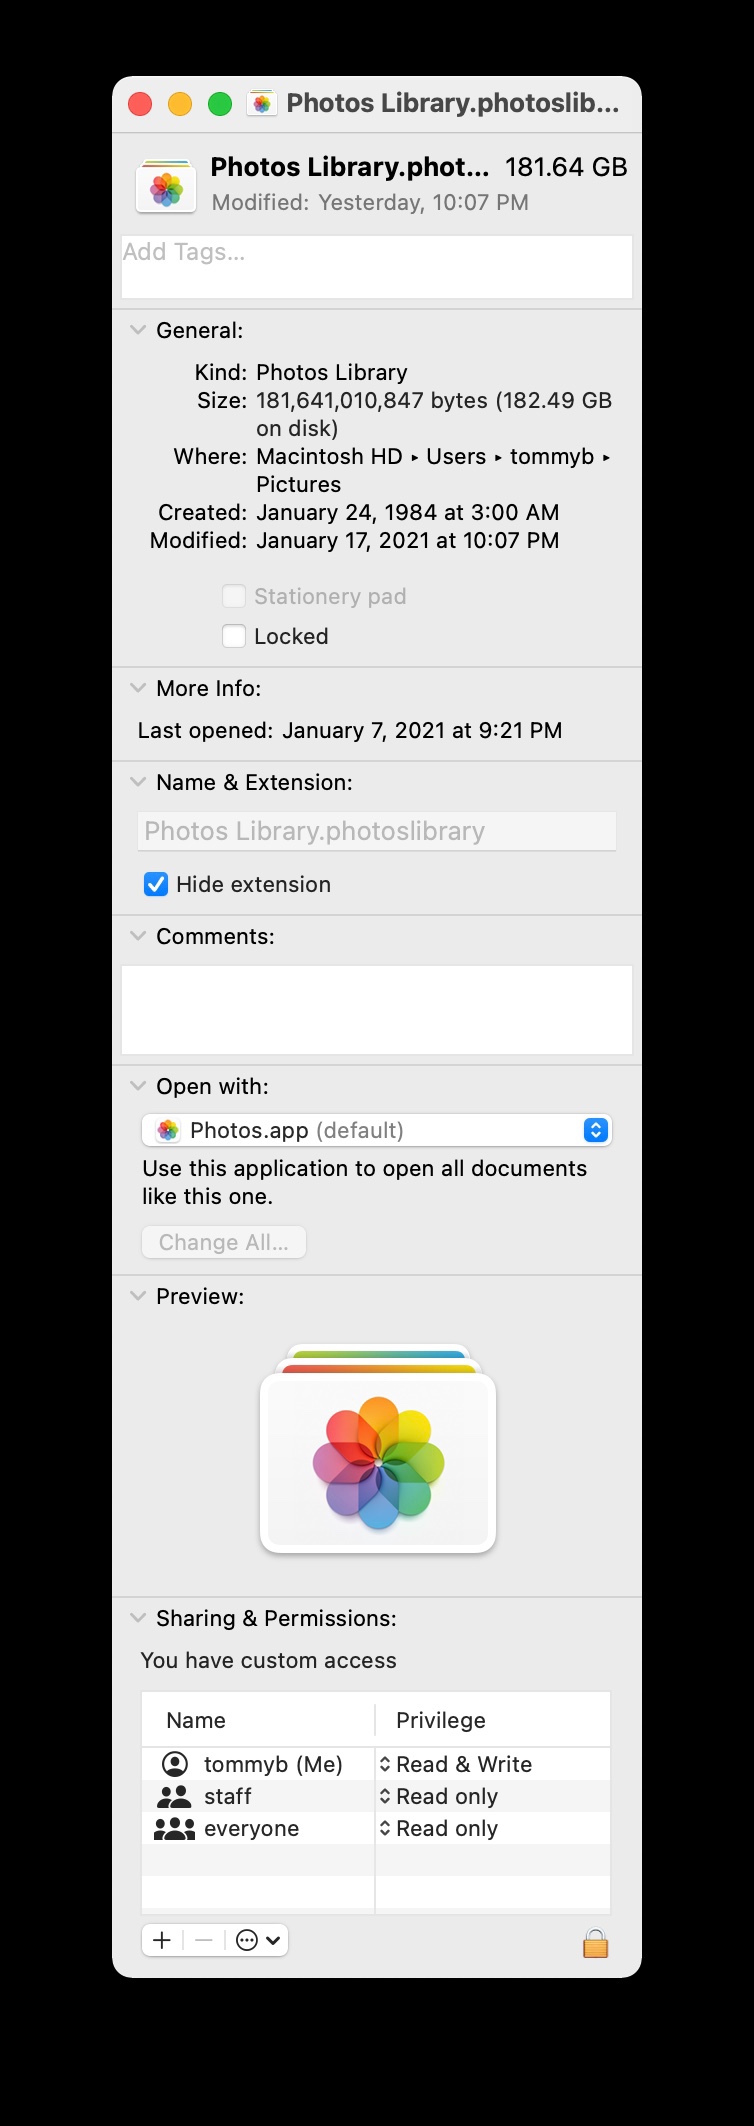Open the ellipsis action menu below permissions
The width and height of the screenshot is (754, 2126).
257,1940
